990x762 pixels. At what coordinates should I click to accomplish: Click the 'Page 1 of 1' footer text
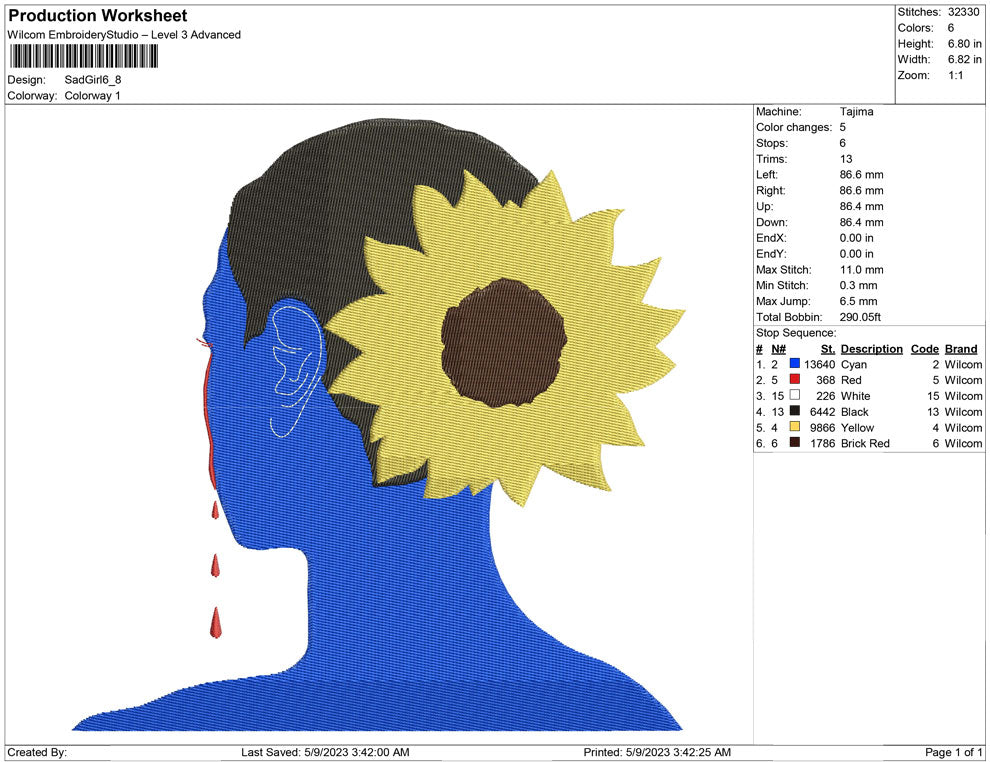953,752
